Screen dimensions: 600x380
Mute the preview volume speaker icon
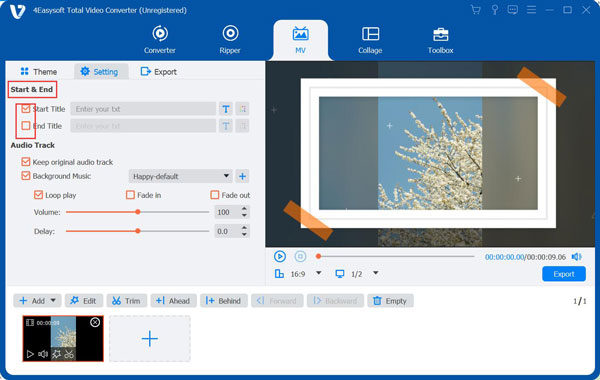pos(576,257)
